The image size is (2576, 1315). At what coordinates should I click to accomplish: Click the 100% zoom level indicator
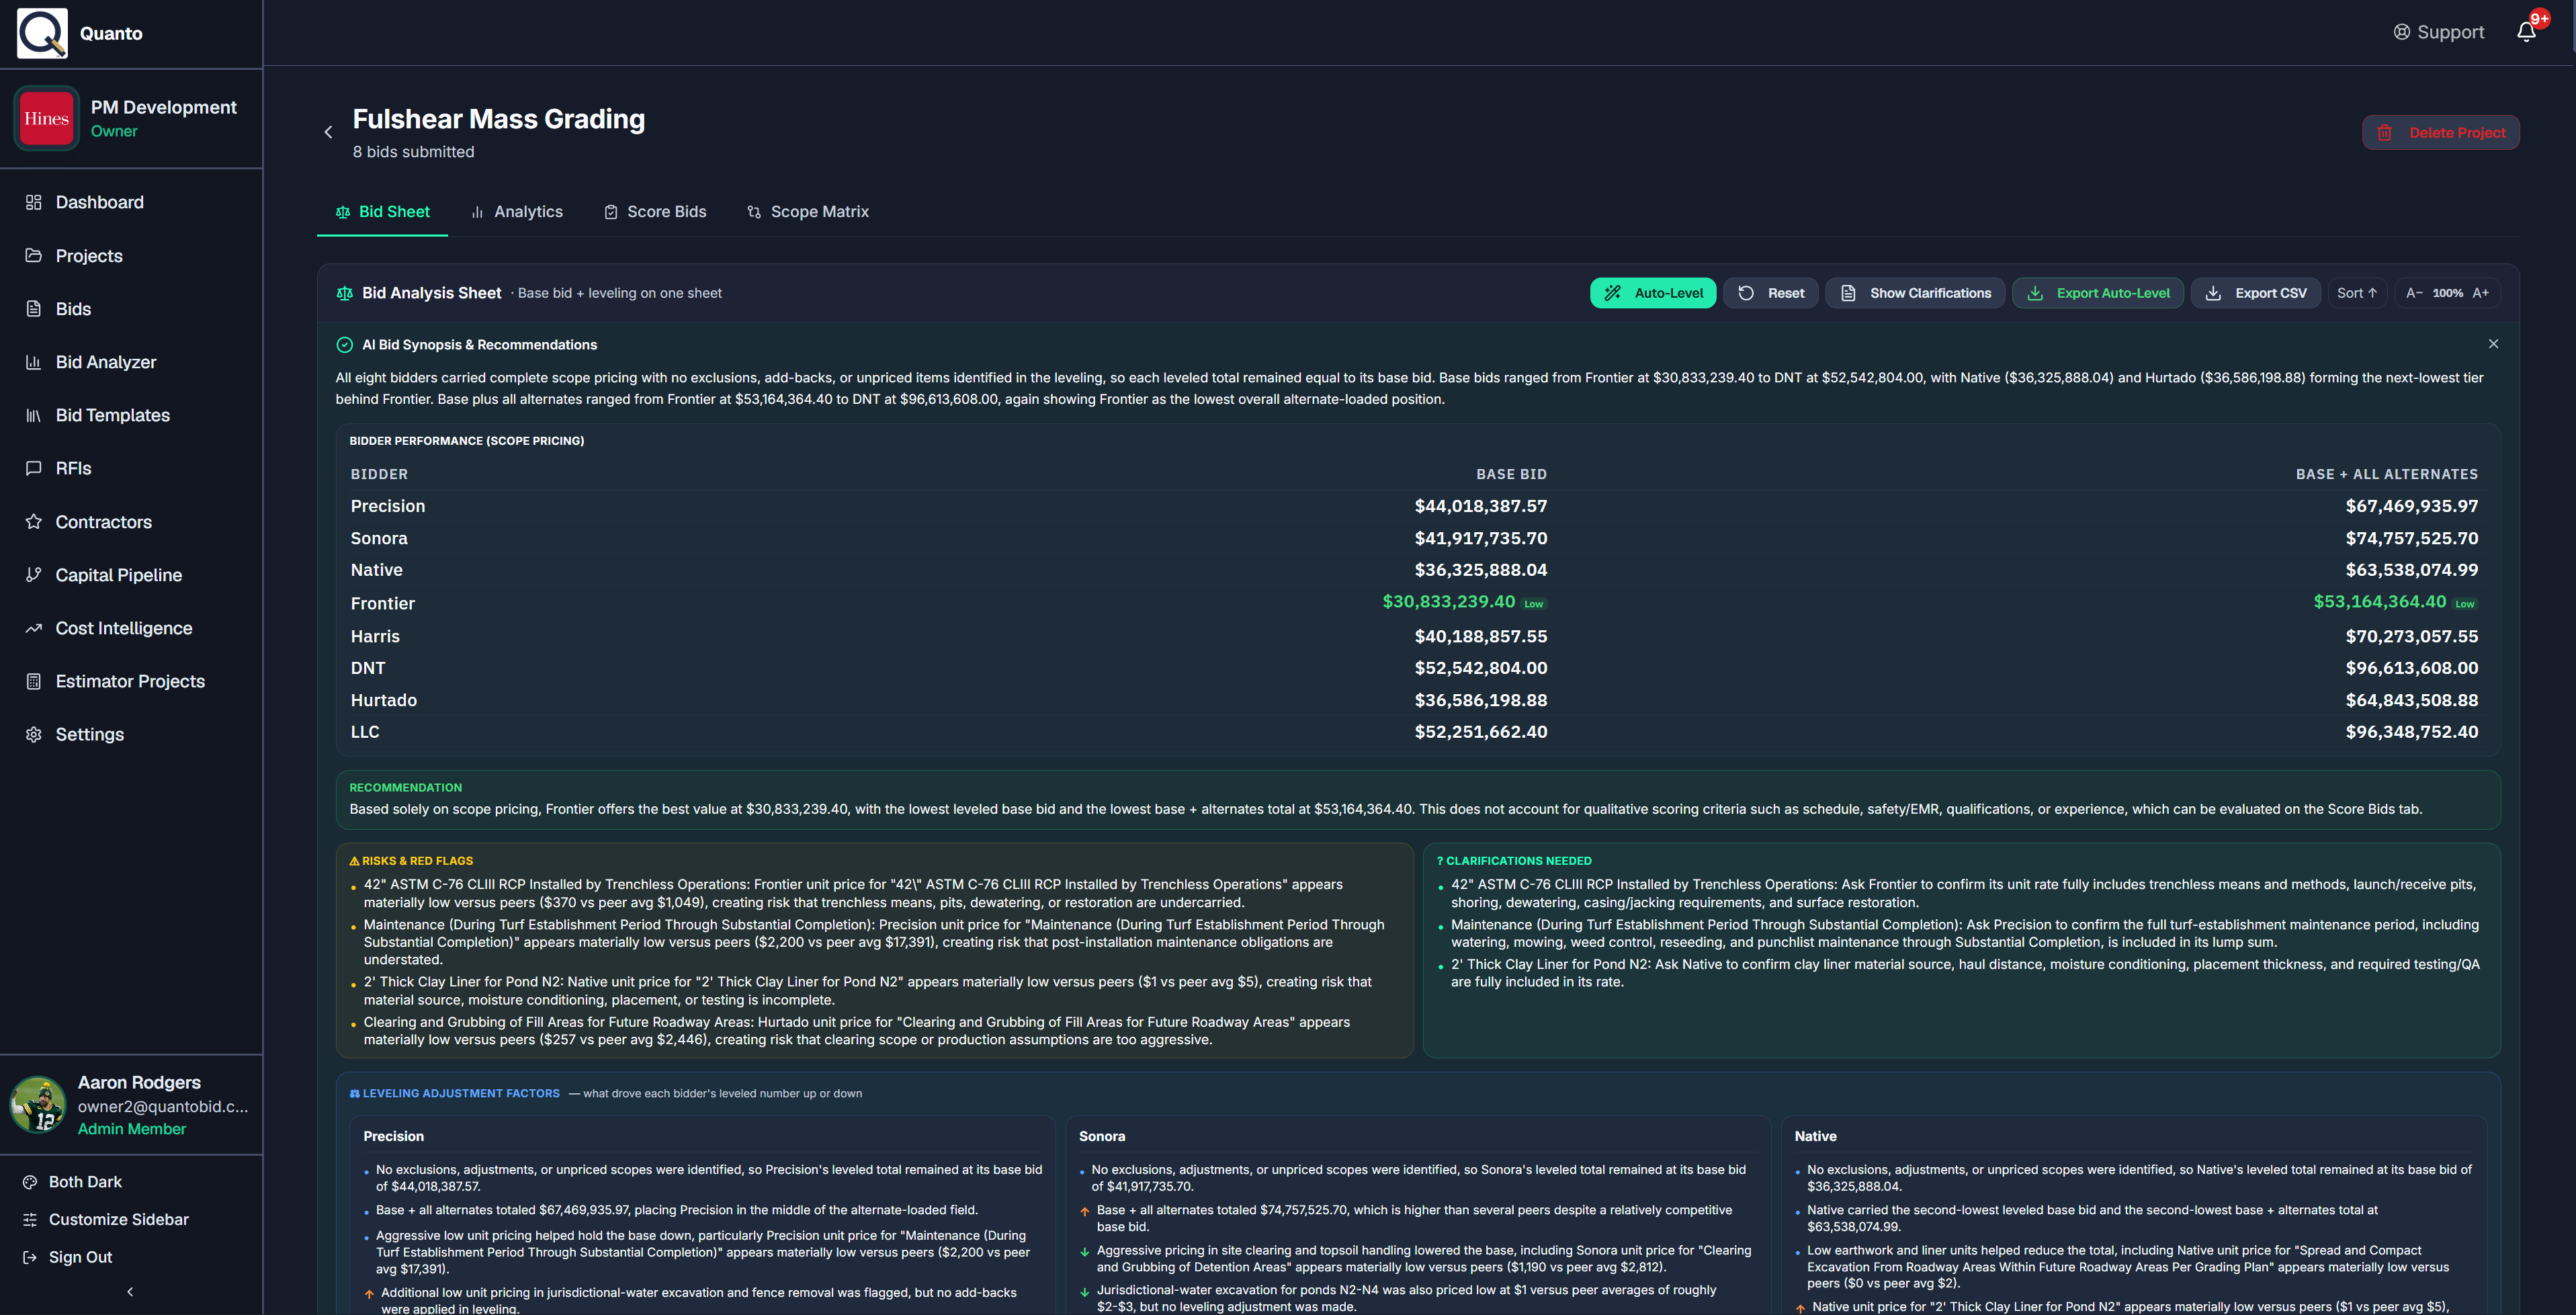tap(2448, 293)
